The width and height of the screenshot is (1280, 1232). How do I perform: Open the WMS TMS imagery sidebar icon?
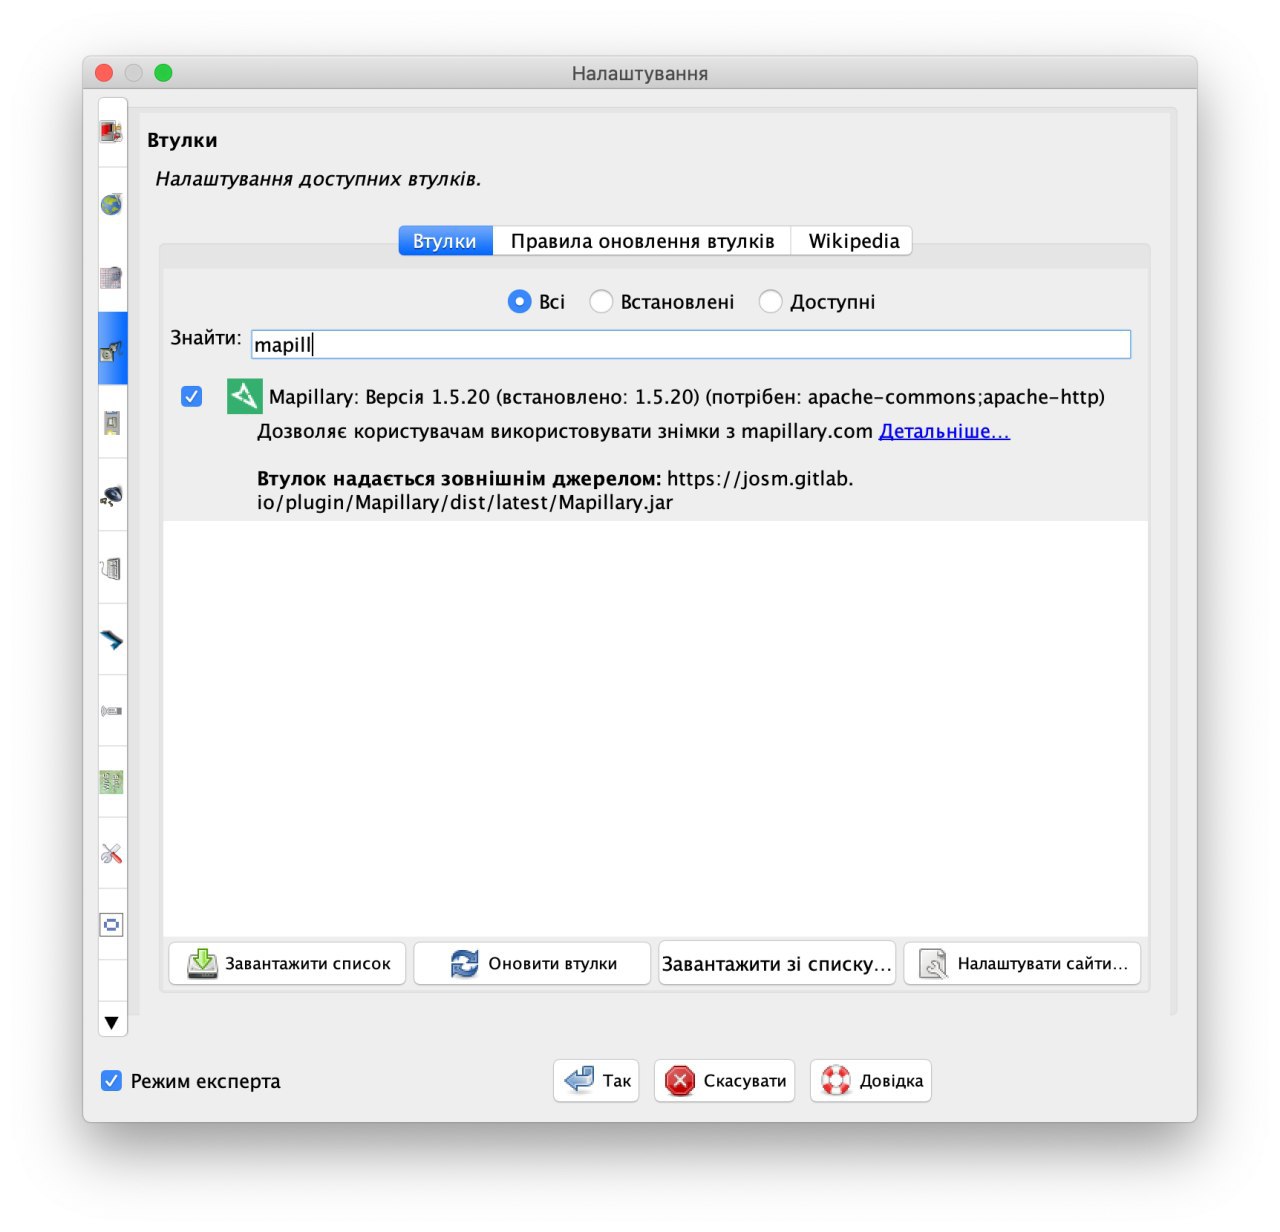pyautogui.click(x=111, y=782)
